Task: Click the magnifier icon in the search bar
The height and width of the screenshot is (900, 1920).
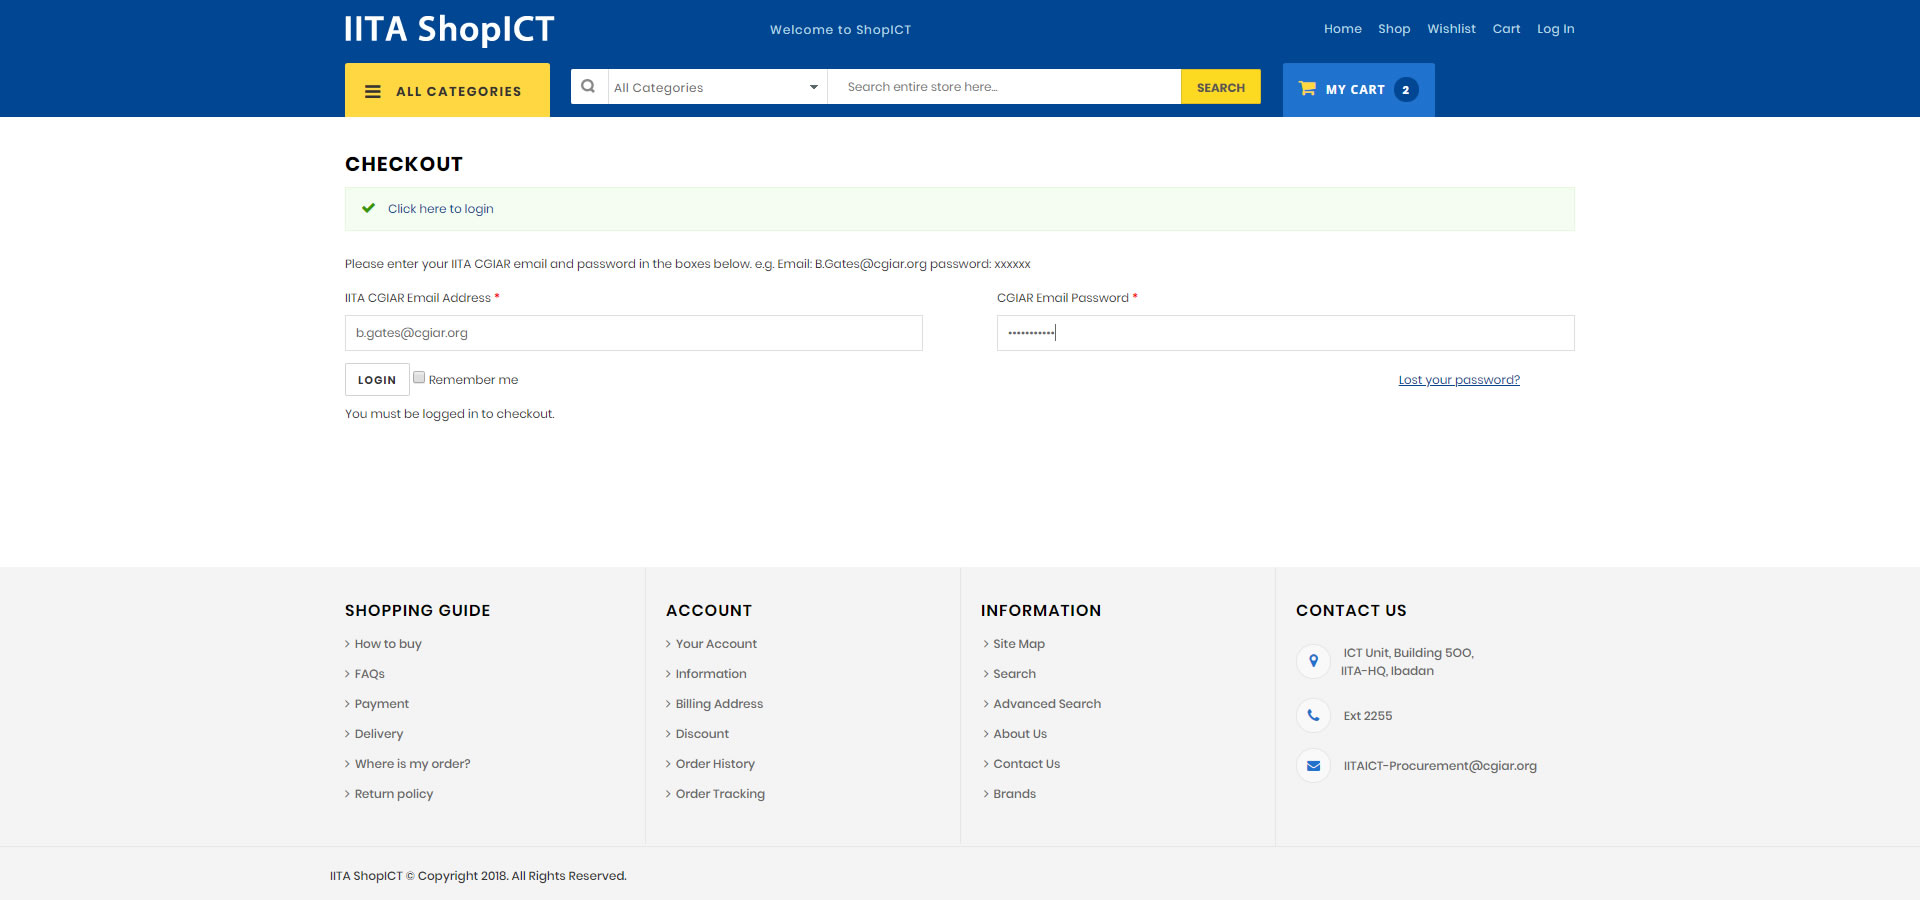Action: click(589, 86)
